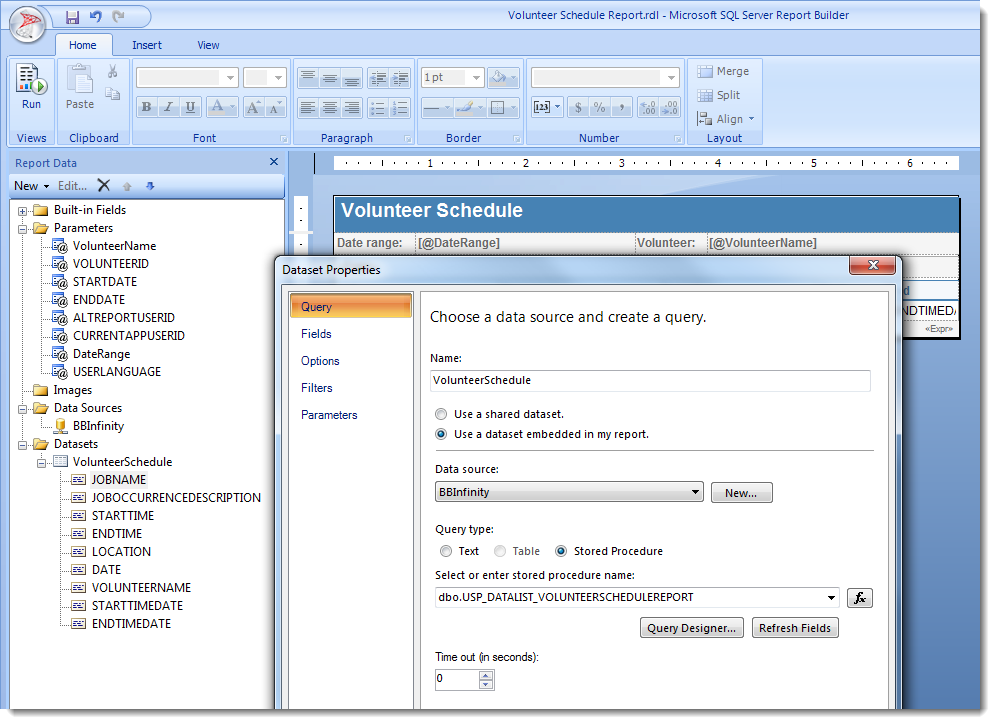This screenshot has height=724, width=995.
Task: Click the Refresh Fields button
Action: (x=795, y=628)
